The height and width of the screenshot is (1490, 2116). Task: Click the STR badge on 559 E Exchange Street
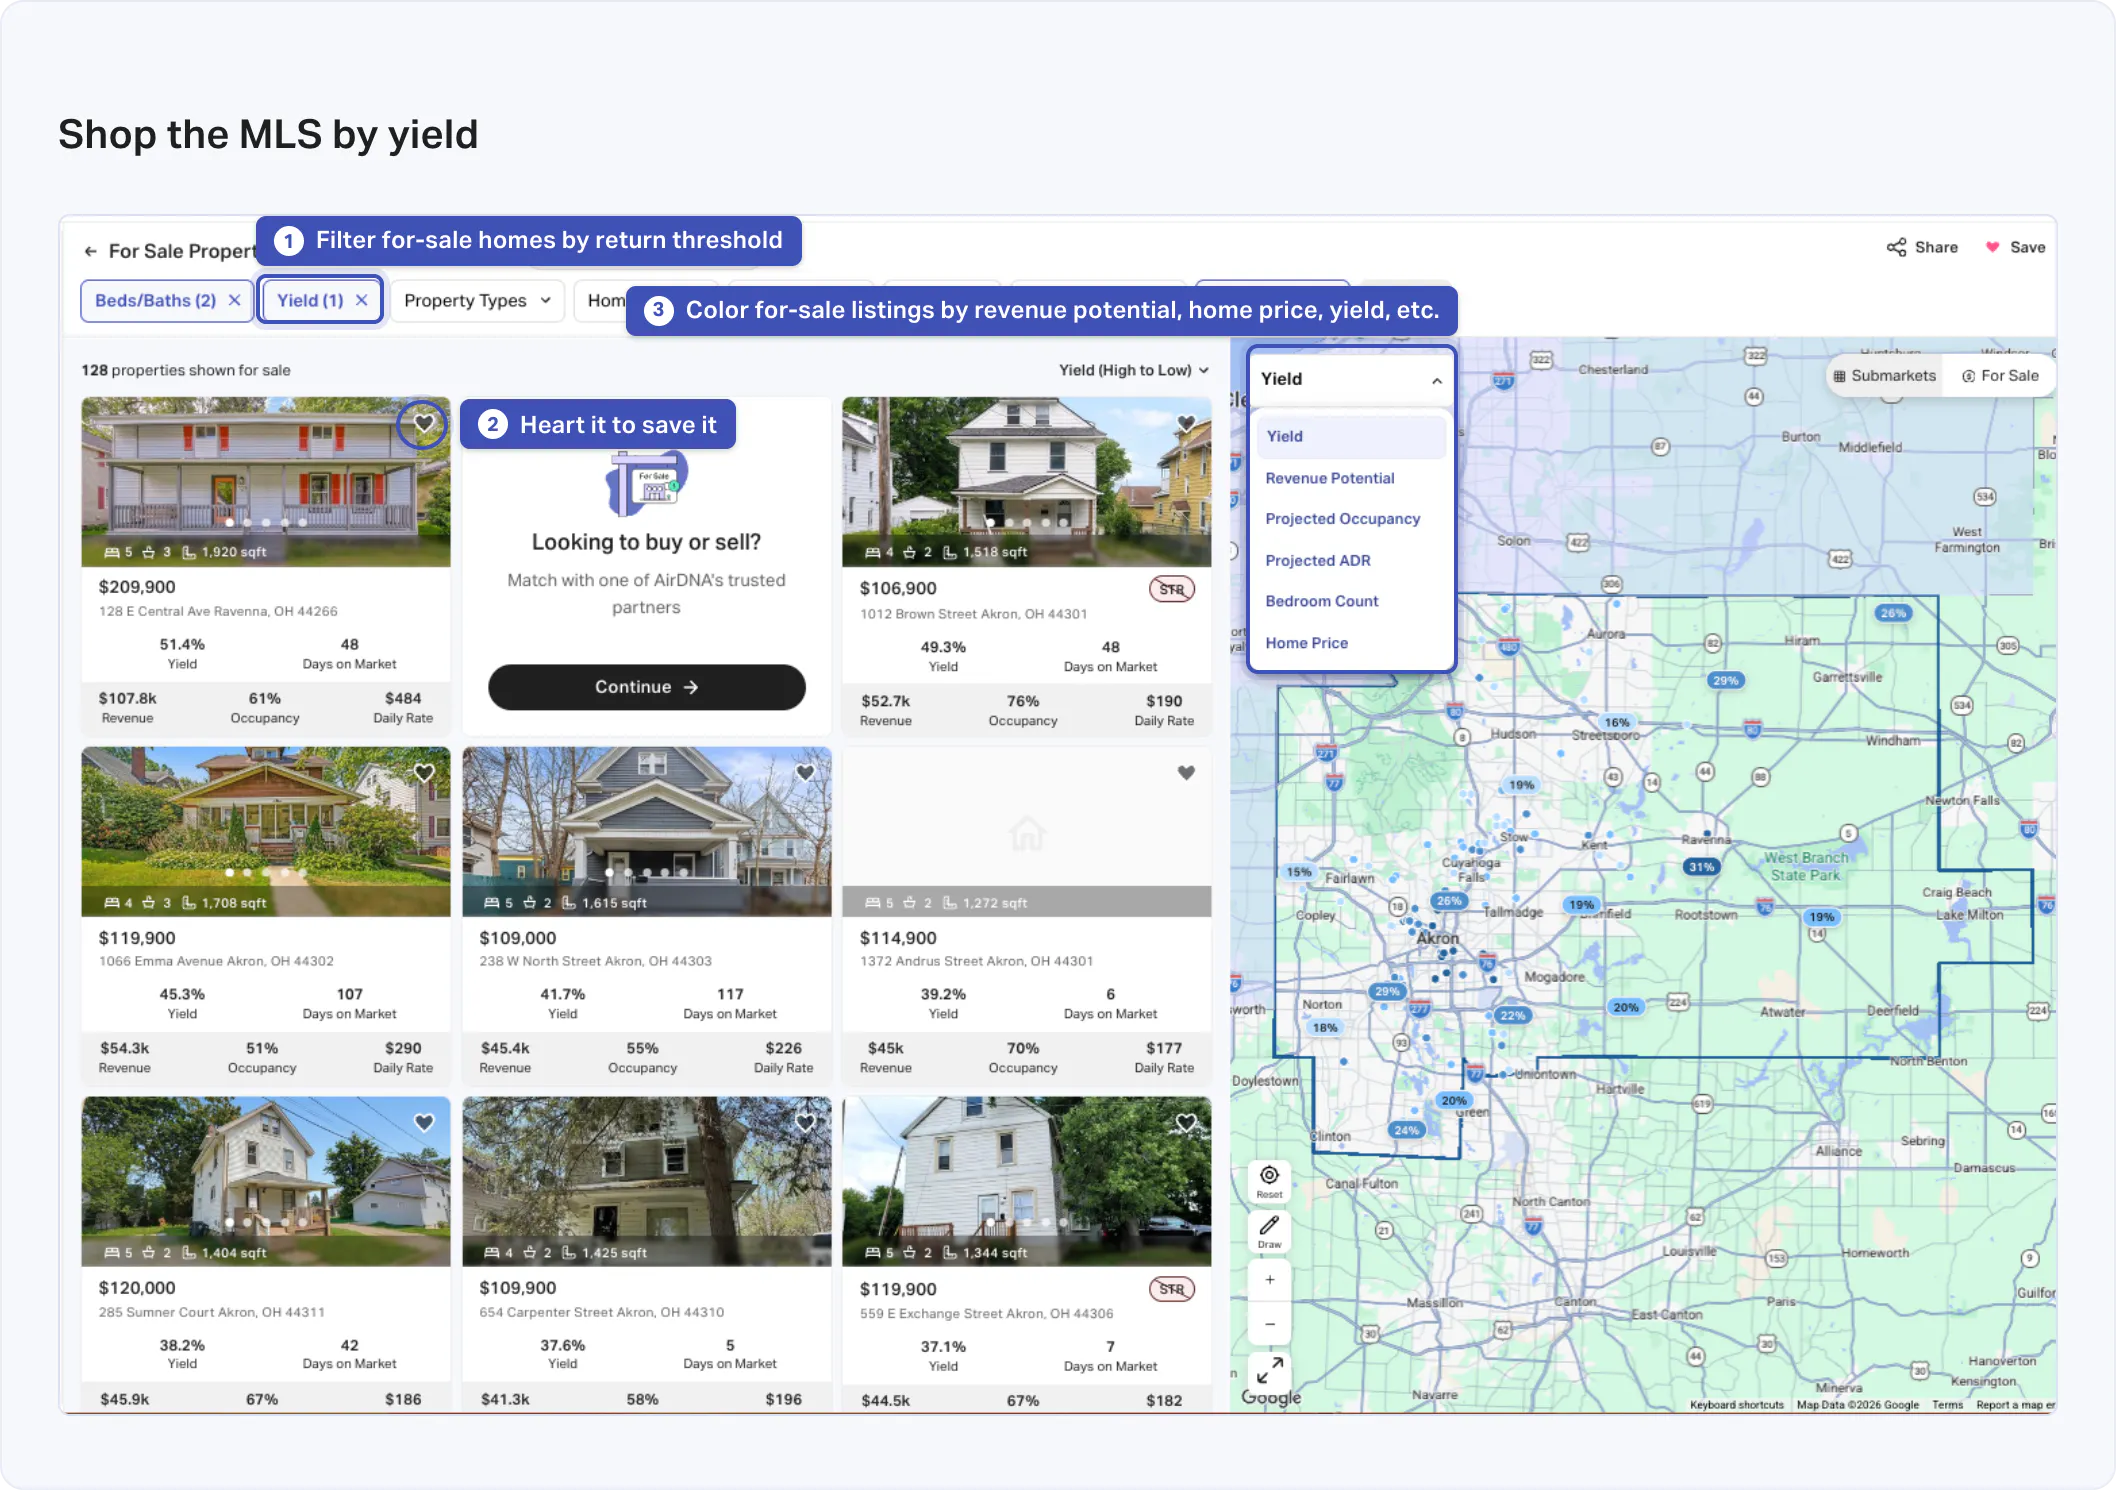point(1172,1290)
